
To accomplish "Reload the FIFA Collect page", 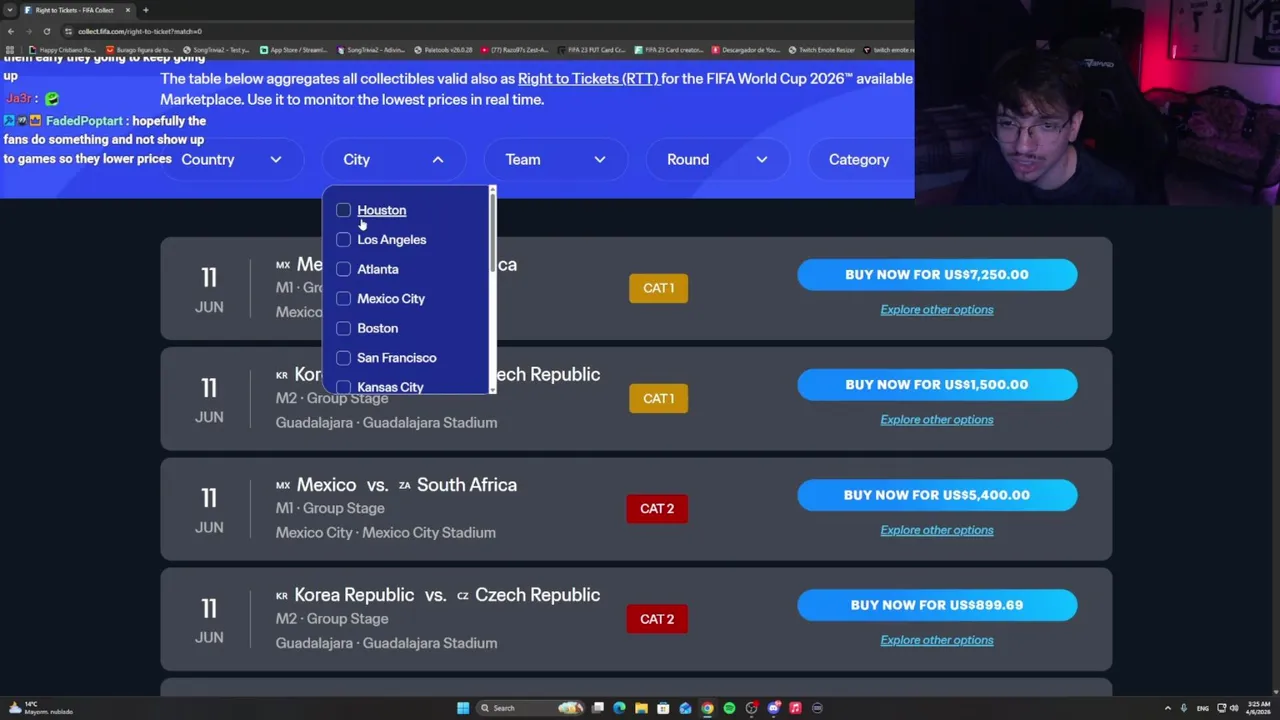I will (x=46, y=31).
